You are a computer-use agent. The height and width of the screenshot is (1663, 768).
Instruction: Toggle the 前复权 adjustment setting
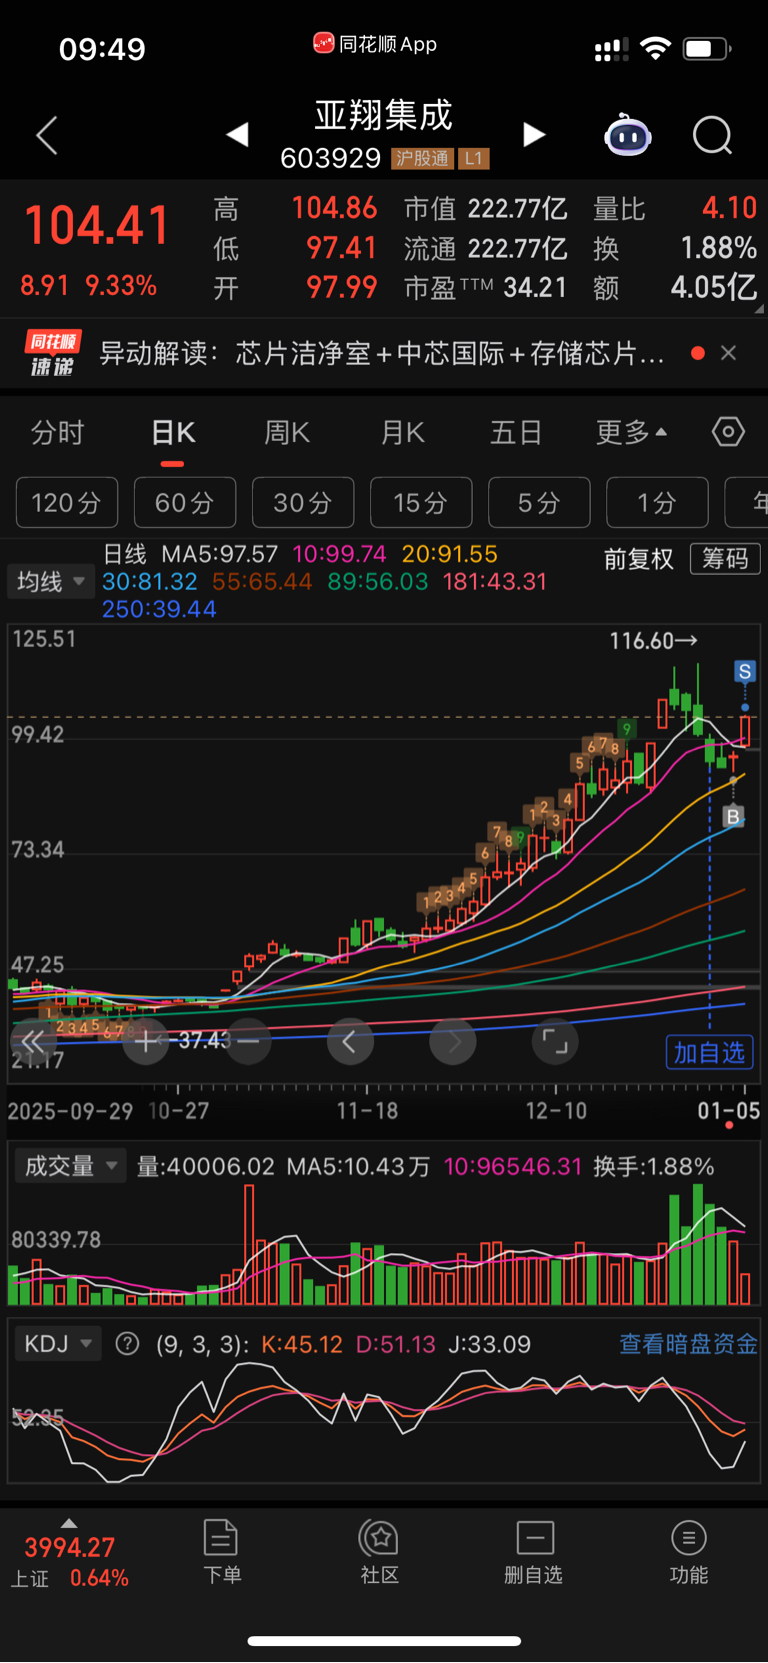[x=638, y=558]
